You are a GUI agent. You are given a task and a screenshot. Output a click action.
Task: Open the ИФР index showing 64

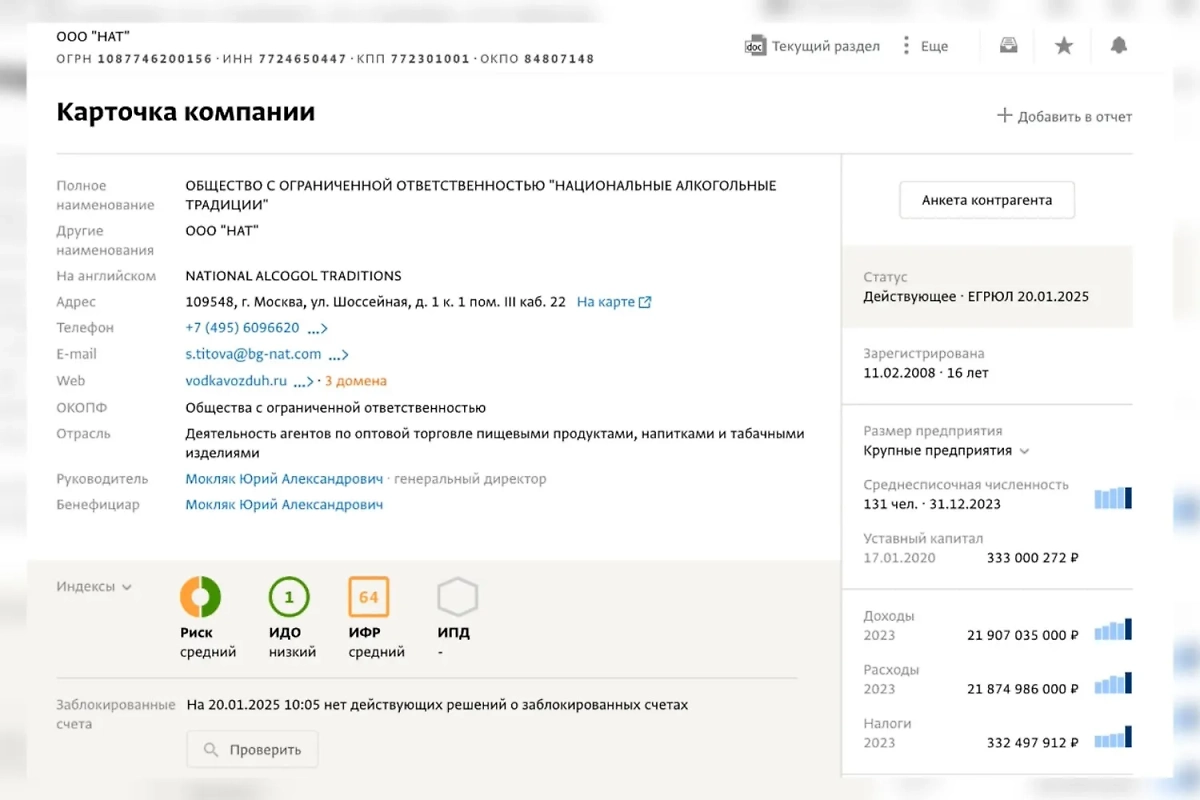pyautogui.click(x=368, y=596)
